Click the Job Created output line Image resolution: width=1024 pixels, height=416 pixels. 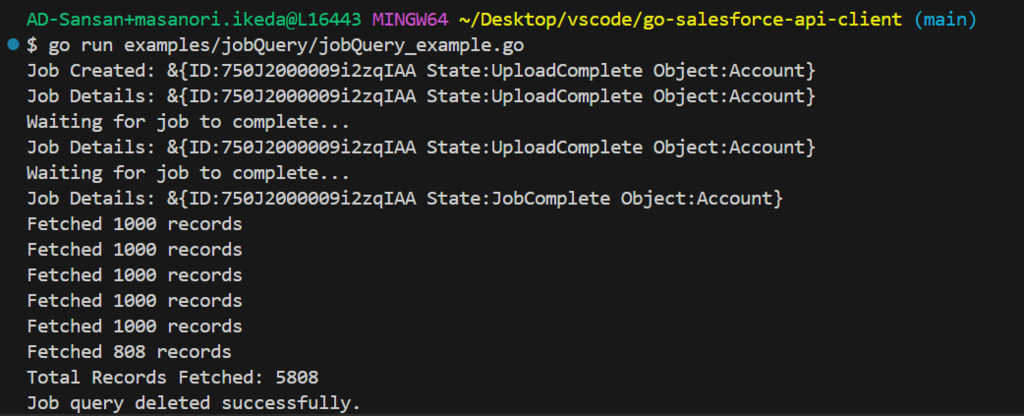421,71
